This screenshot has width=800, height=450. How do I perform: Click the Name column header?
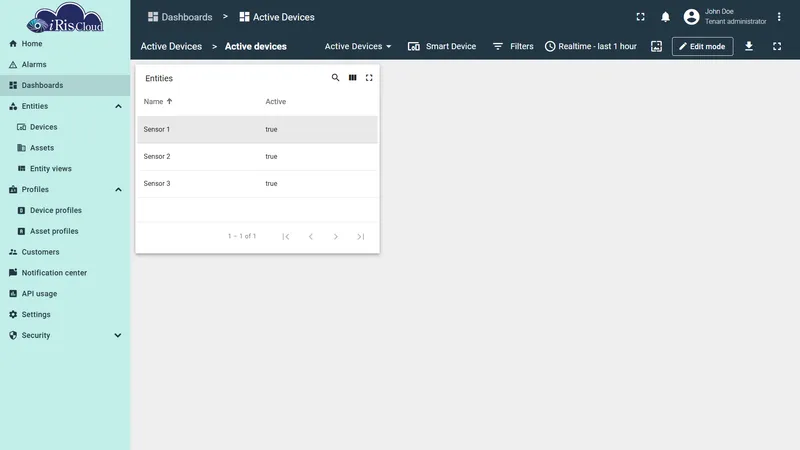[x=153, y=102]
